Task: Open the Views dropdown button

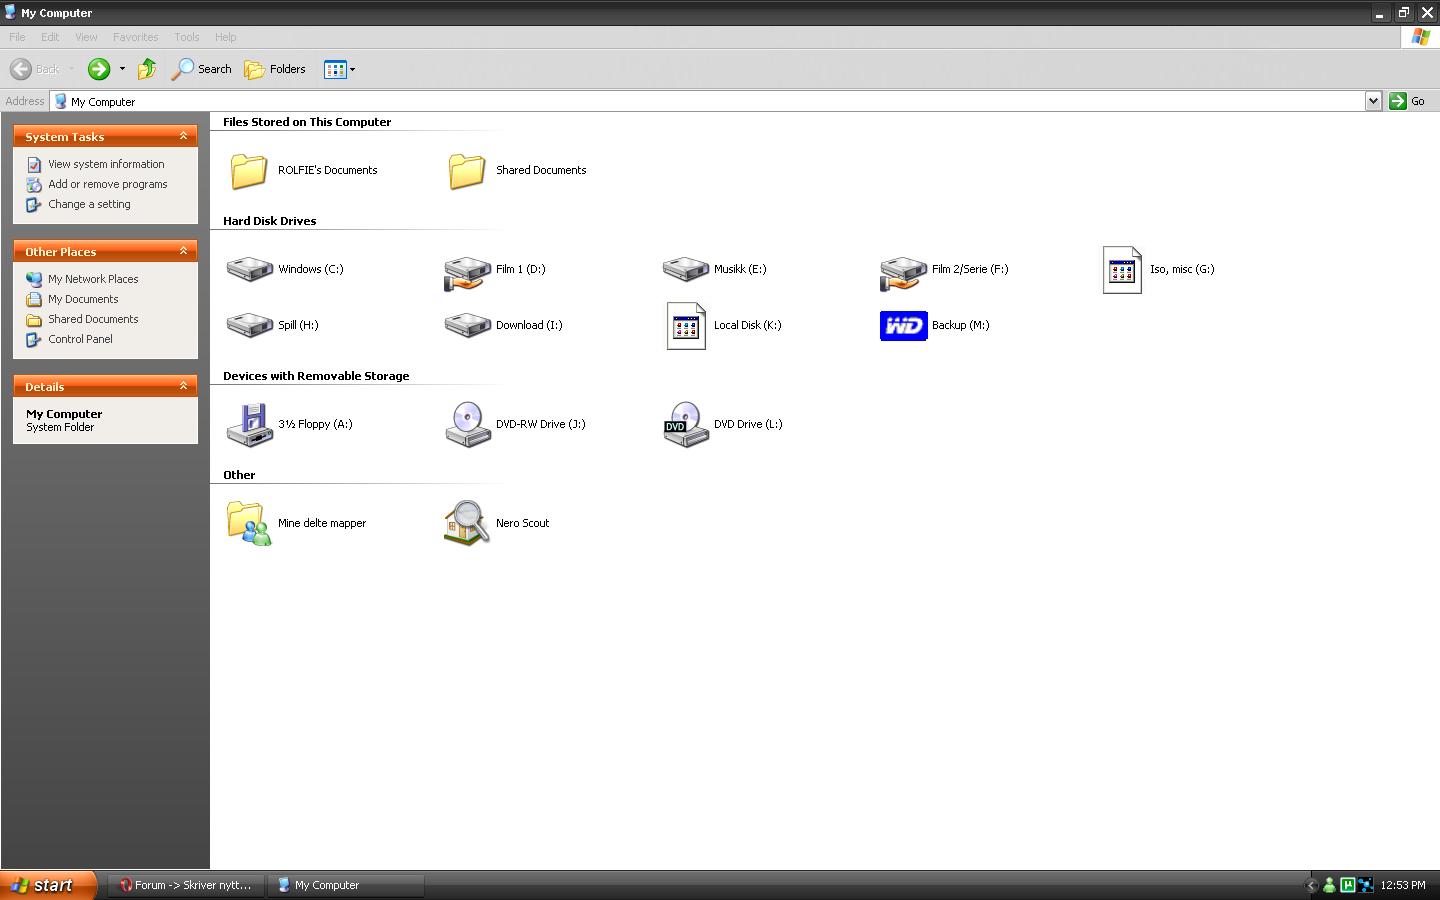Action: point(339,69)
